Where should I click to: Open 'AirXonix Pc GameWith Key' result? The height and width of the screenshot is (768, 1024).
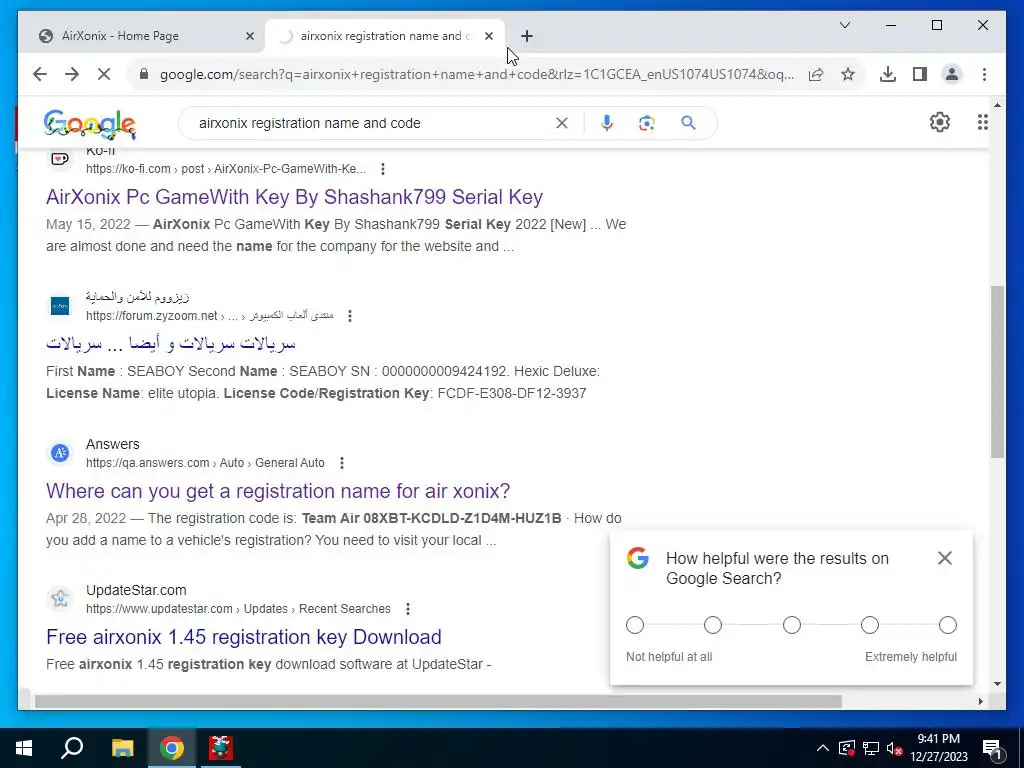pos(295,197)
